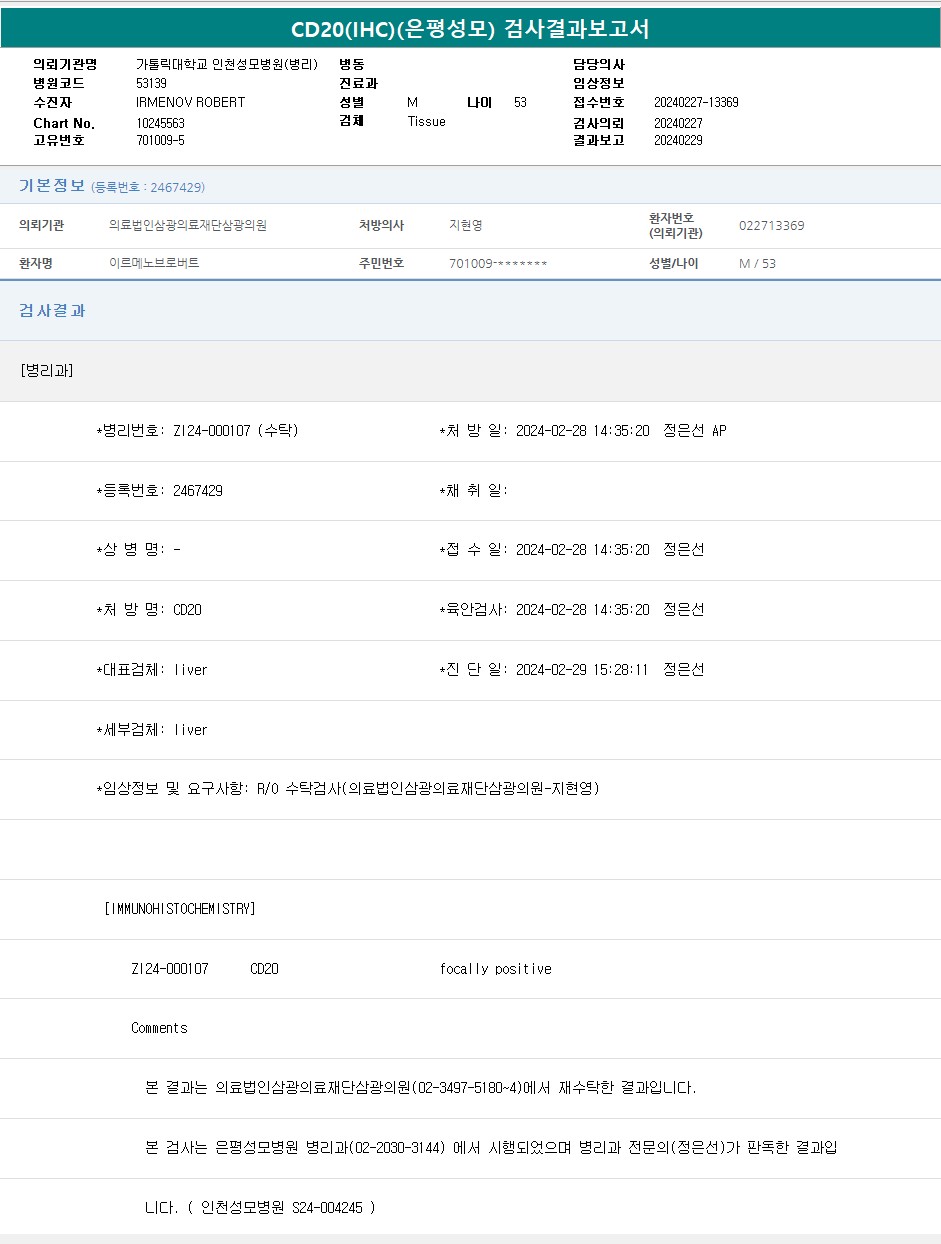This screenshot has width=941, height=1244.
Task: Select the 병리번호 ZI24-000107 (수탁) line
Action: [x=197, y=431]
